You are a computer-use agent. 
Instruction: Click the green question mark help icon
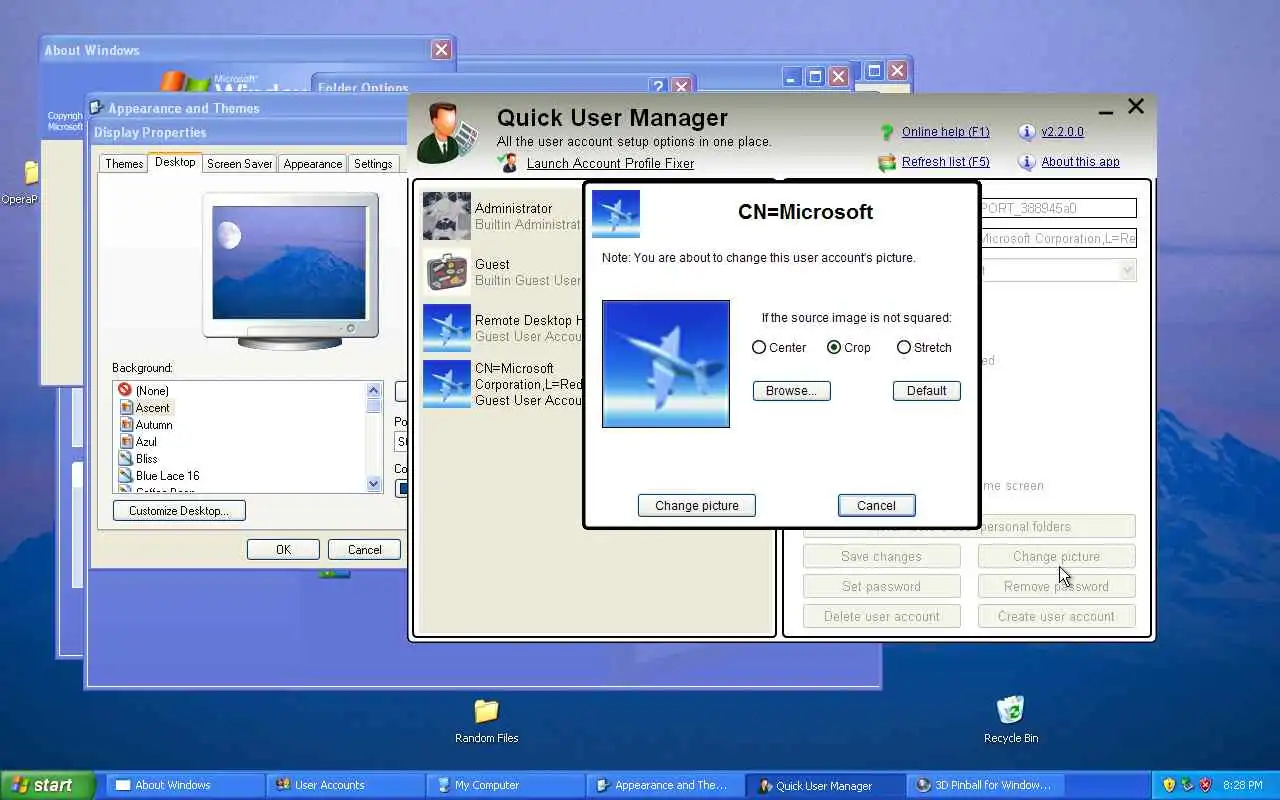pyautogui.click(x=886, y=132)
